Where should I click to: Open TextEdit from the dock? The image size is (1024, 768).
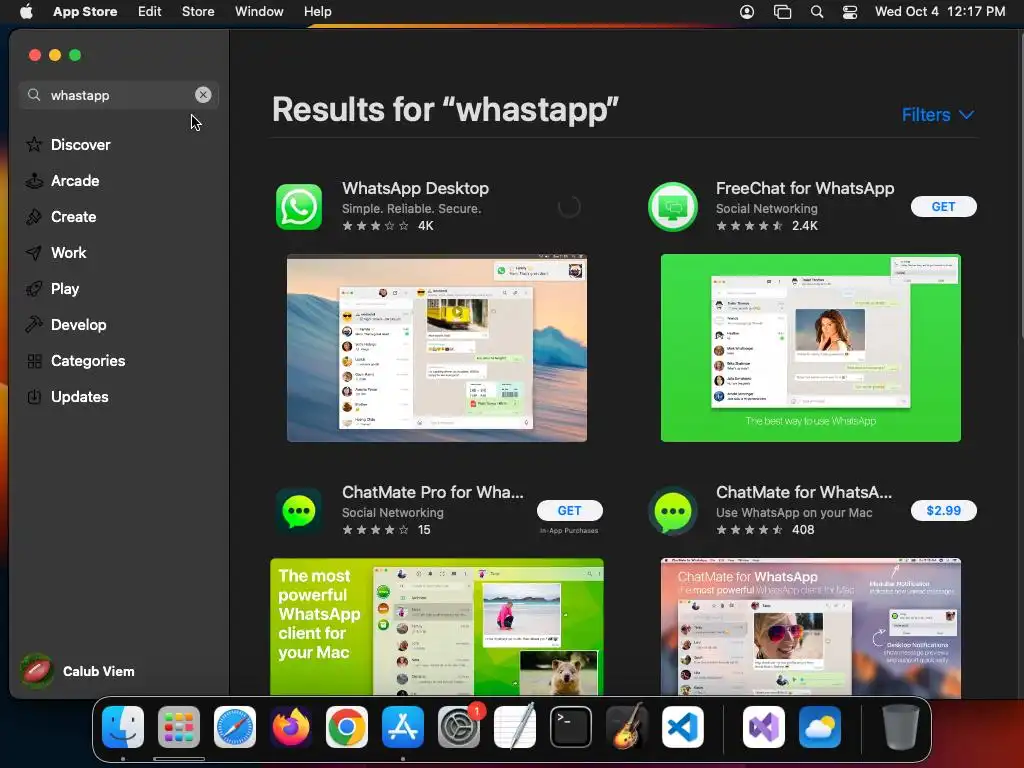pyautogui.click(x=515, y=727)
